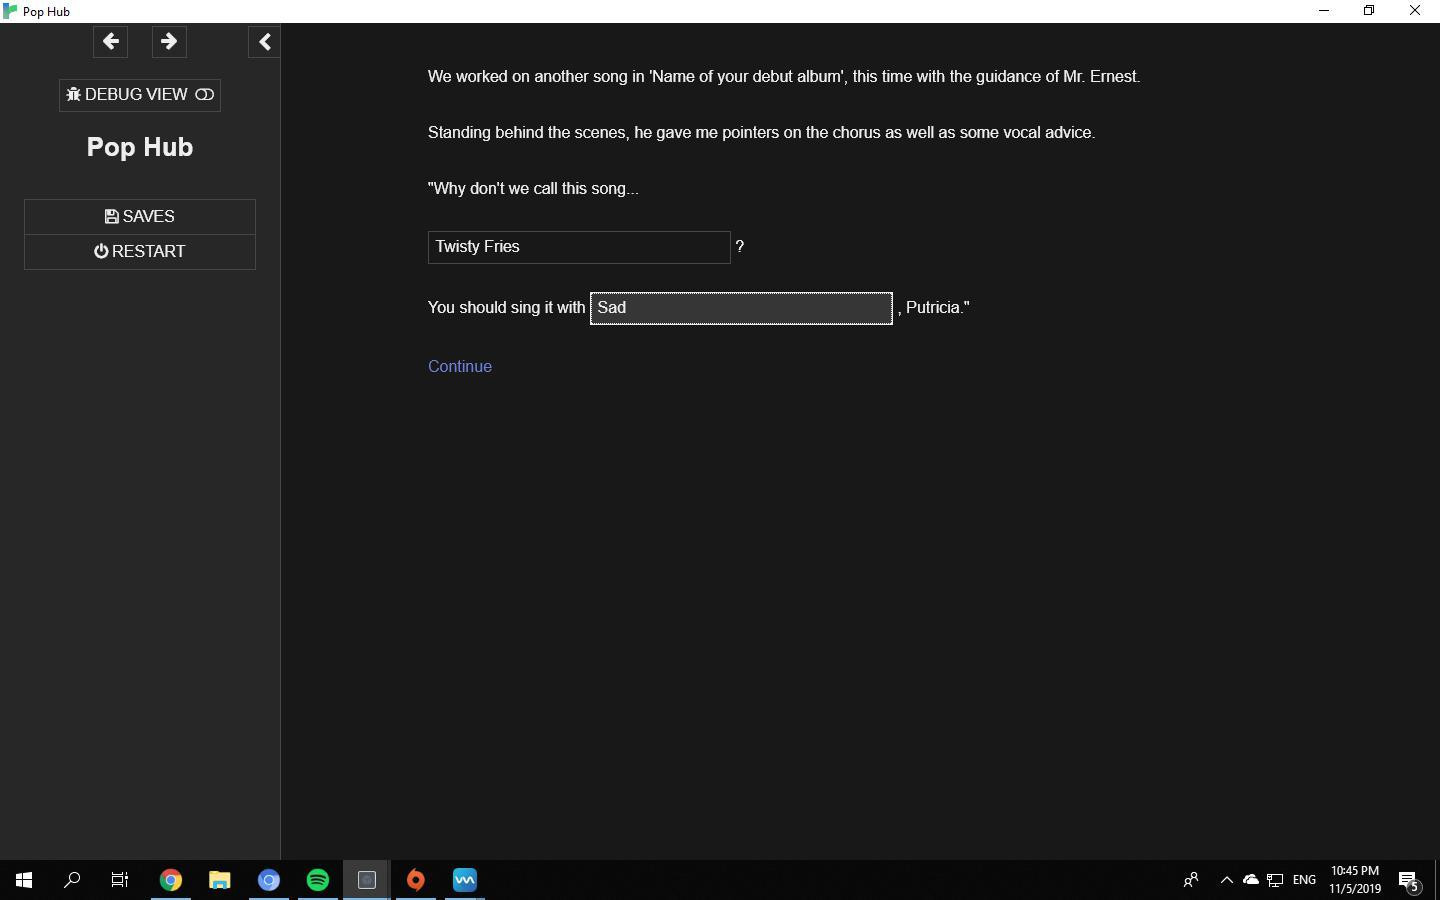Minimize the Pop Hub window
The width and height of the screenshot is (1440, 900).
(1324, 11)
